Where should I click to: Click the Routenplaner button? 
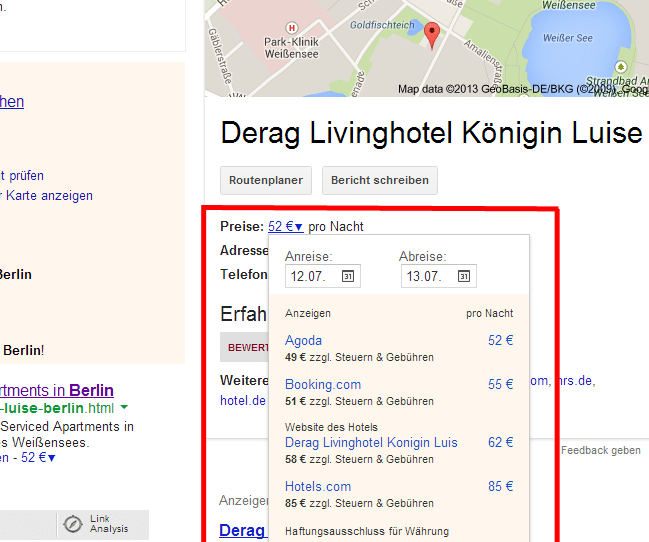coord(266,180)
